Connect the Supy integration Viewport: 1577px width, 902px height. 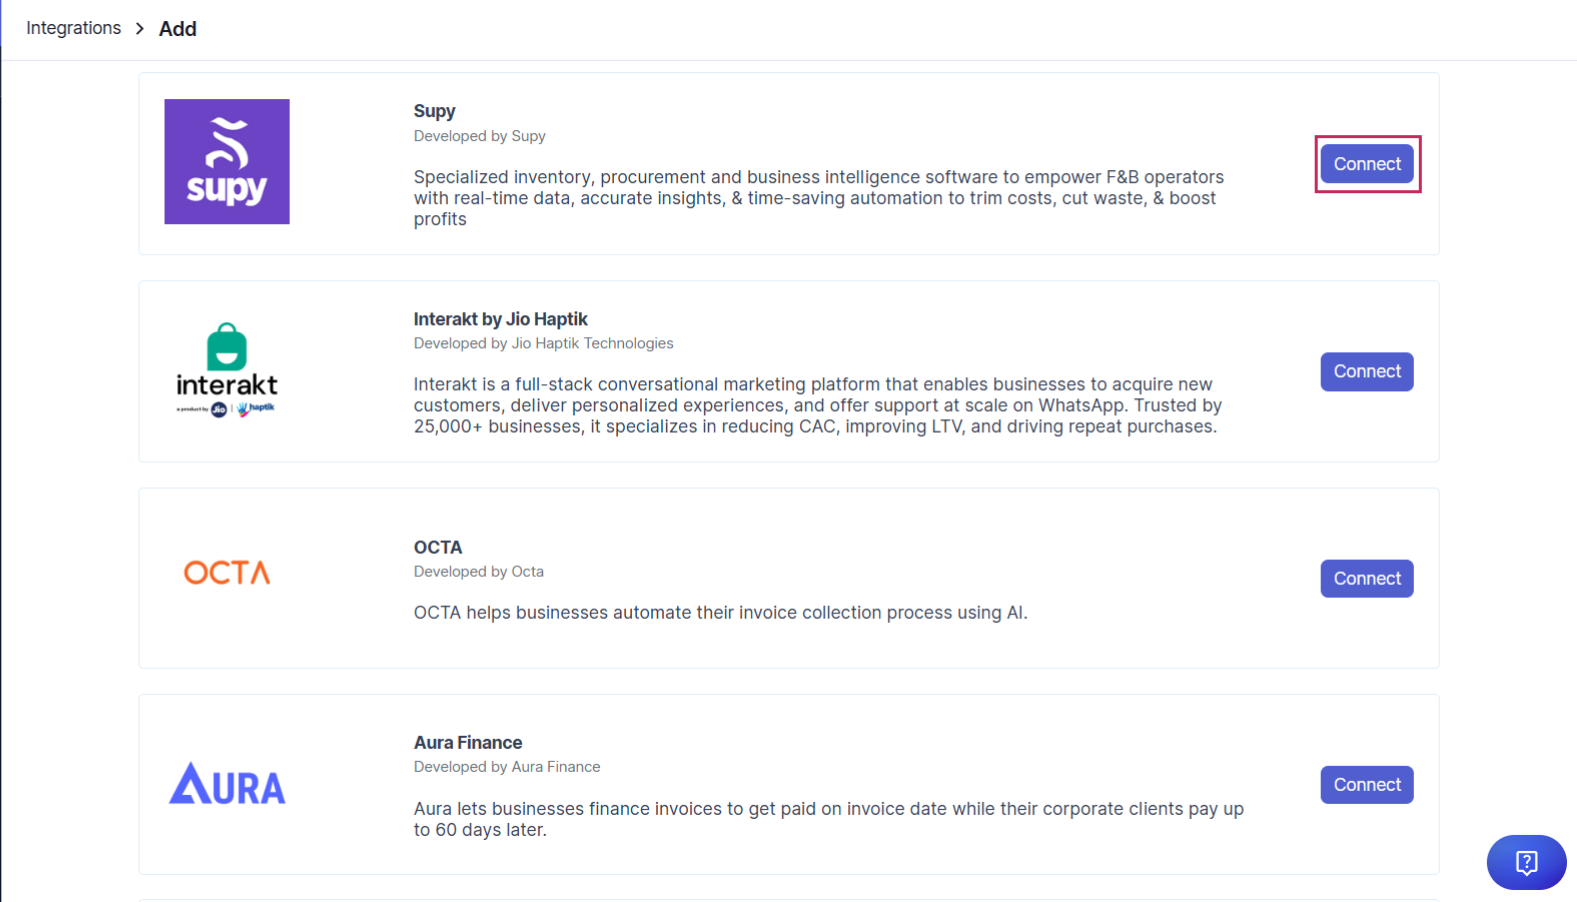pyautogui.click(x=1367, y=164)
